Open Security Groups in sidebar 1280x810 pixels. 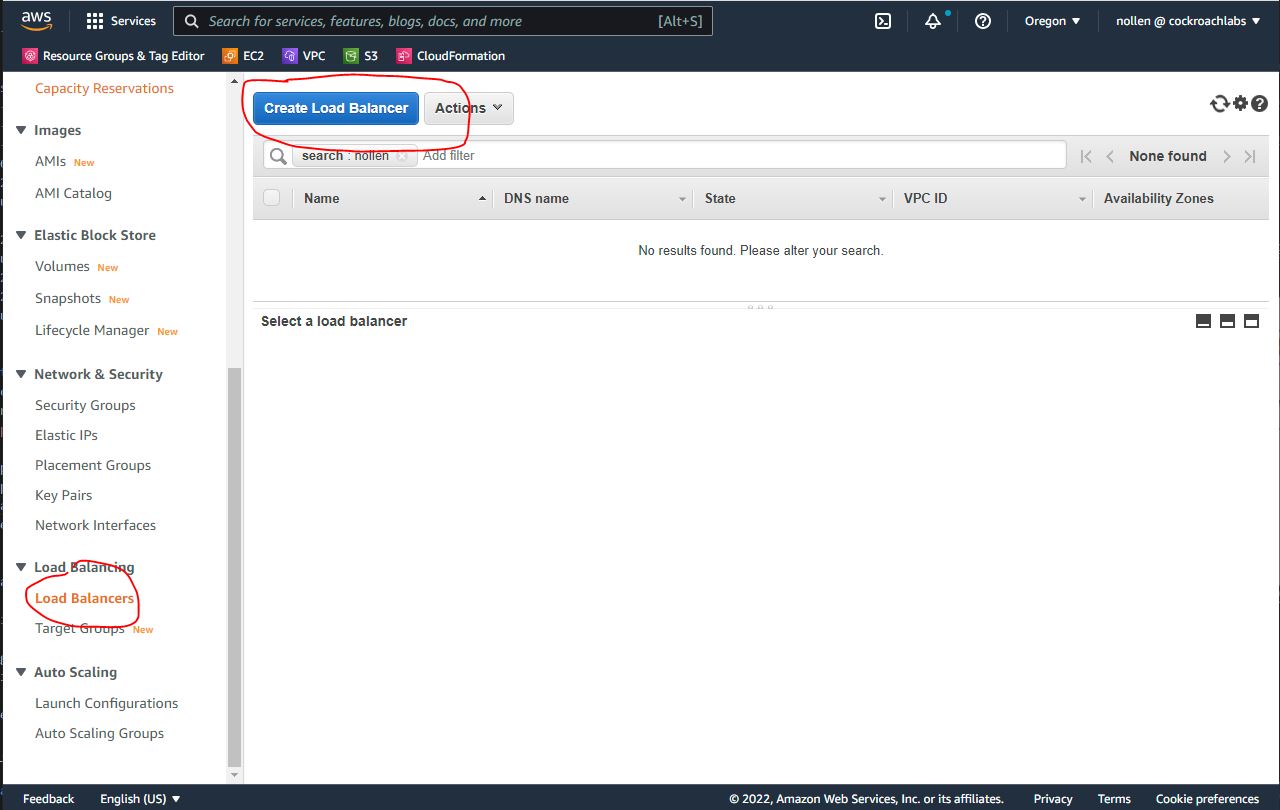point(85,405)
